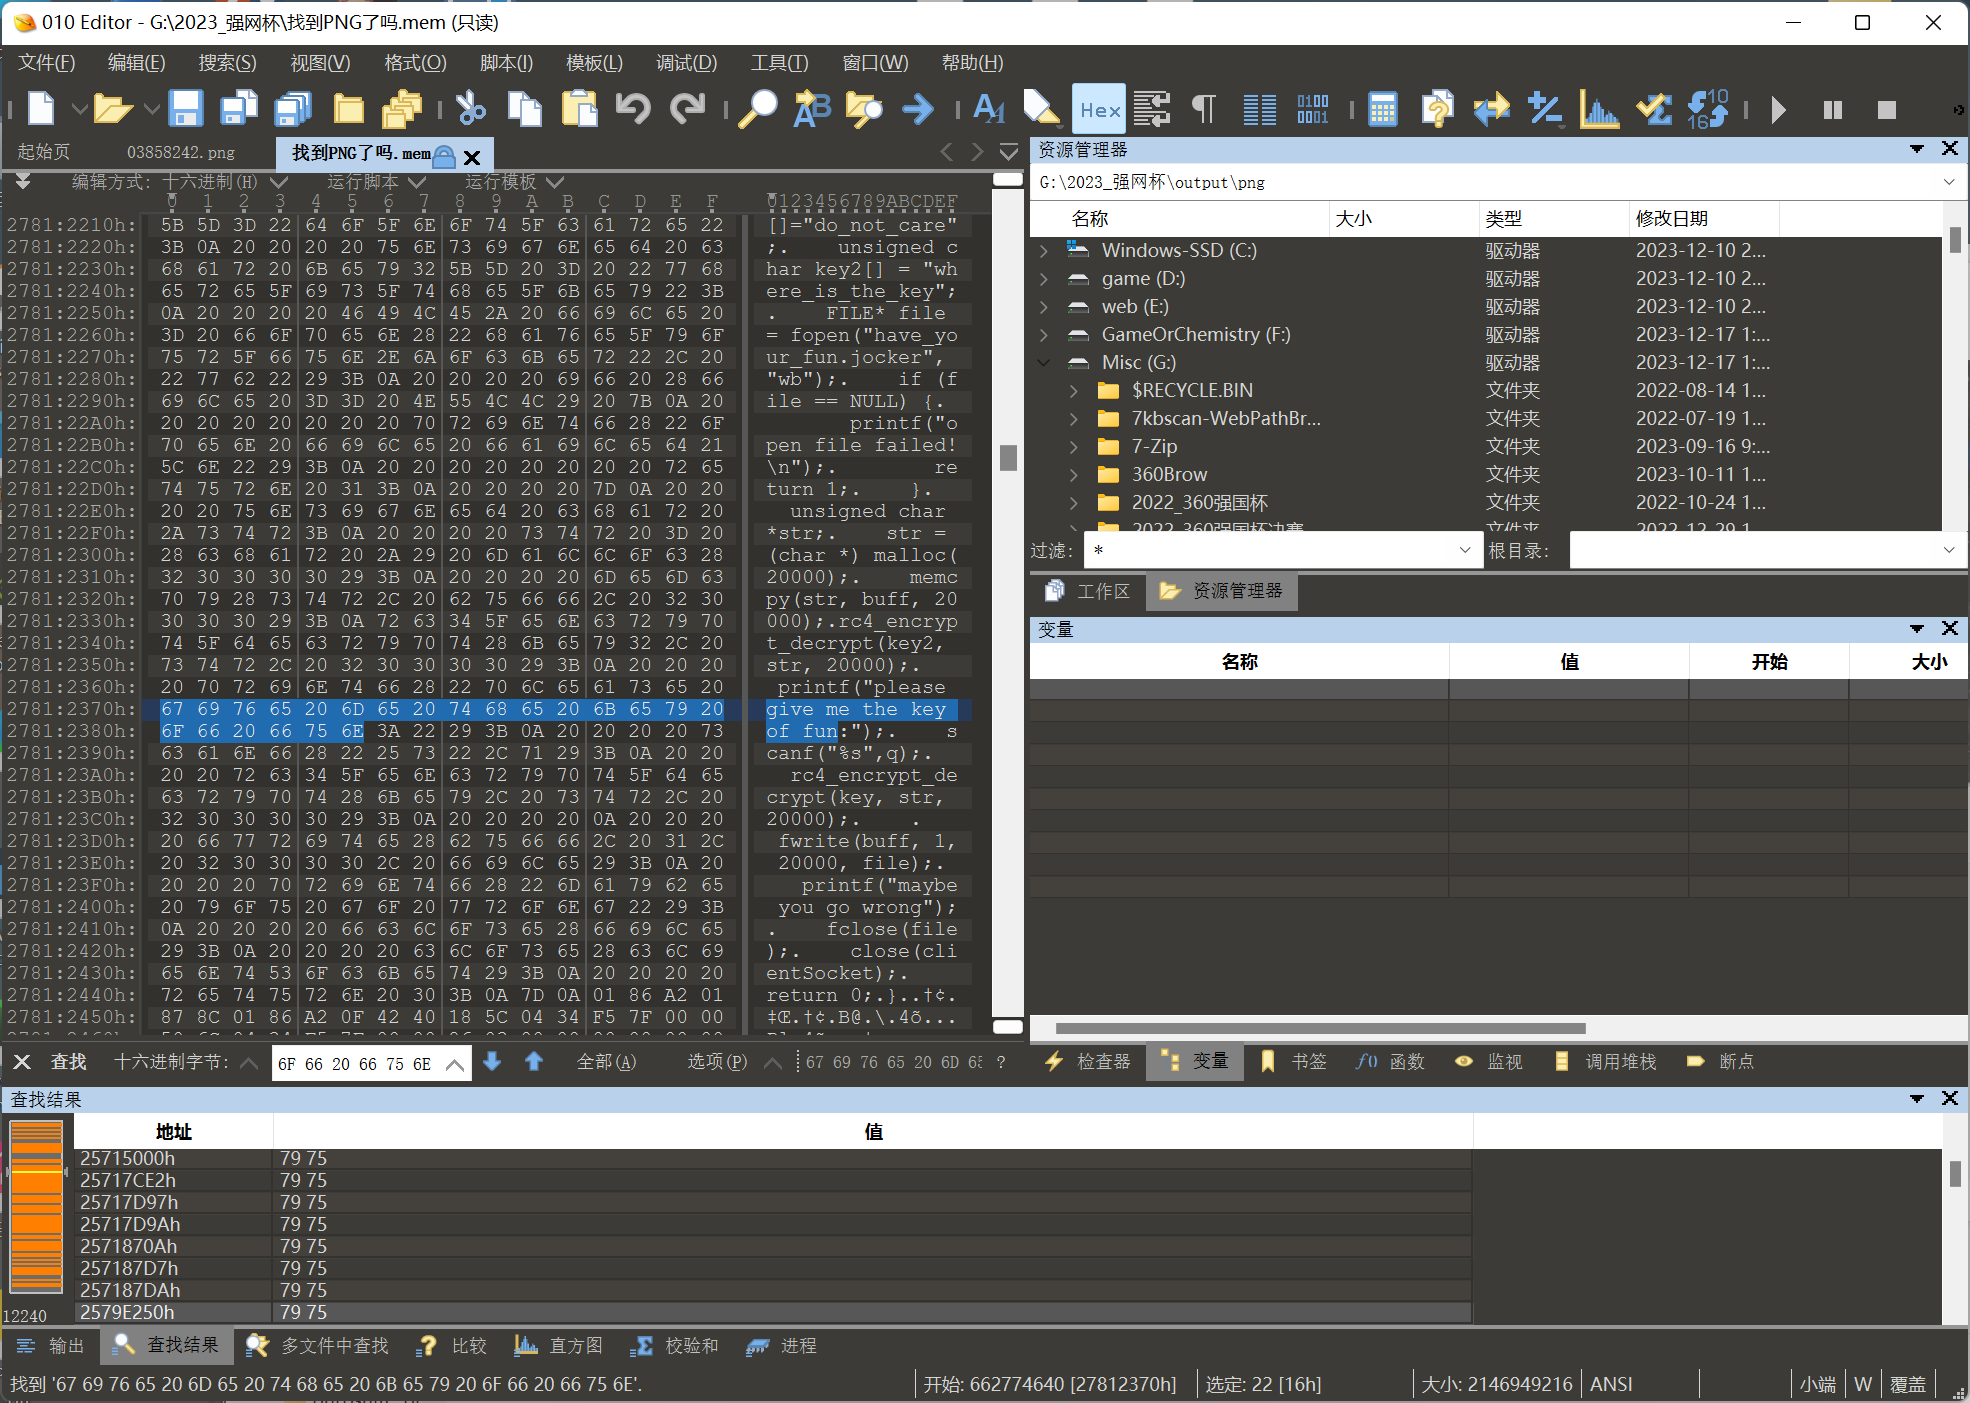Save the current file with the disk icon
Image resolution: width=1970 pixels, height=1403 pixels.
[x=186, y=108]
